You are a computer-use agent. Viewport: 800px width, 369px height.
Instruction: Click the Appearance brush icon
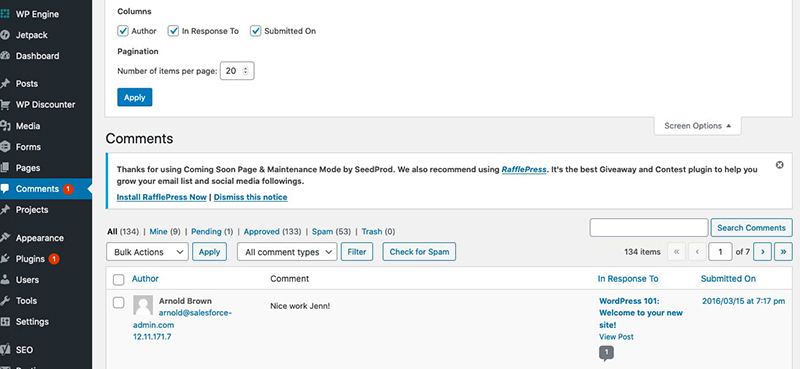pos(5,238)
